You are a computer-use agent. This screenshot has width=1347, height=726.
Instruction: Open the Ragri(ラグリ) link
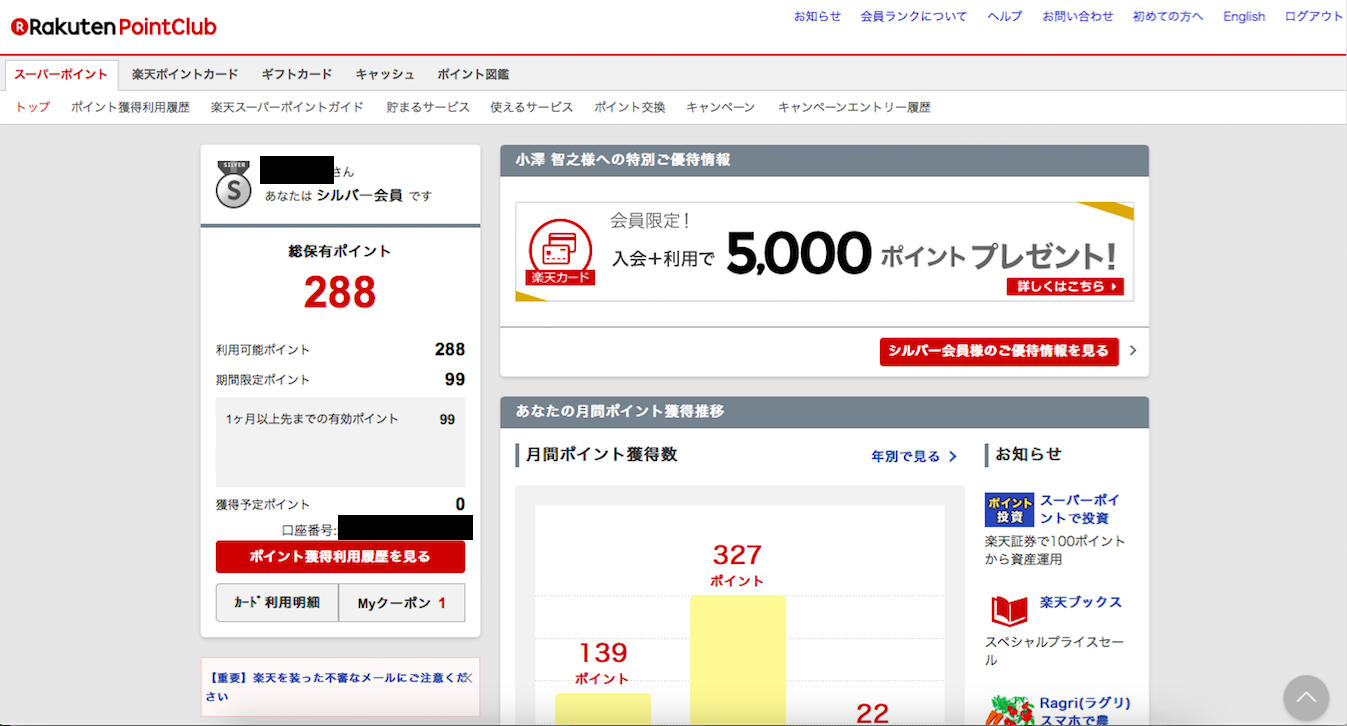click(1085, 711)
